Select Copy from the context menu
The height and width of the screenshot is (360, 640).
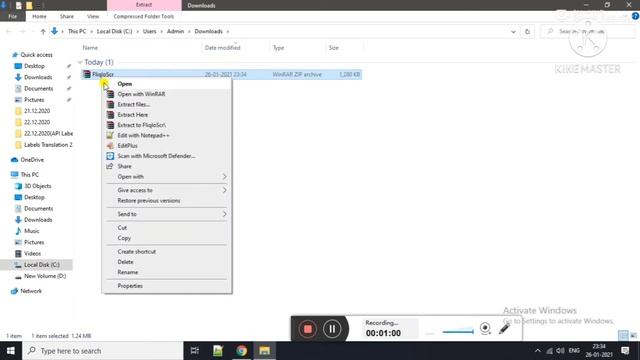(124, 238)
